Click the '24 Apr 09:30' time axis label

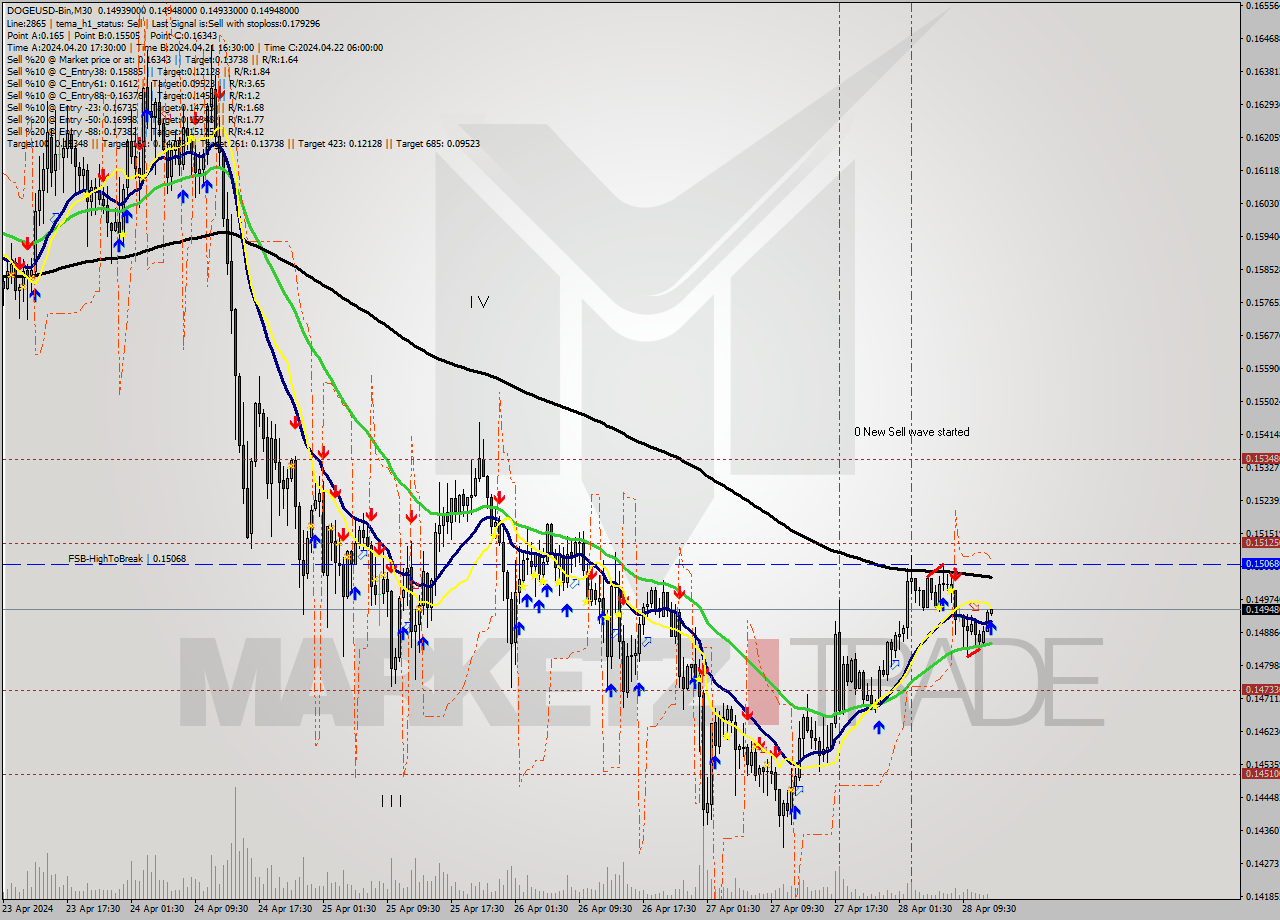[220, 909]
